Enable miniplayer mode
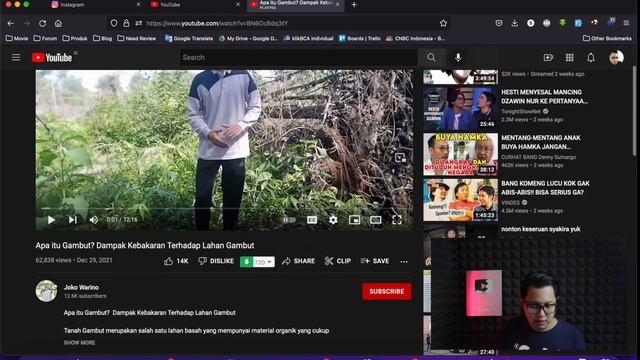 click(354, 220)
